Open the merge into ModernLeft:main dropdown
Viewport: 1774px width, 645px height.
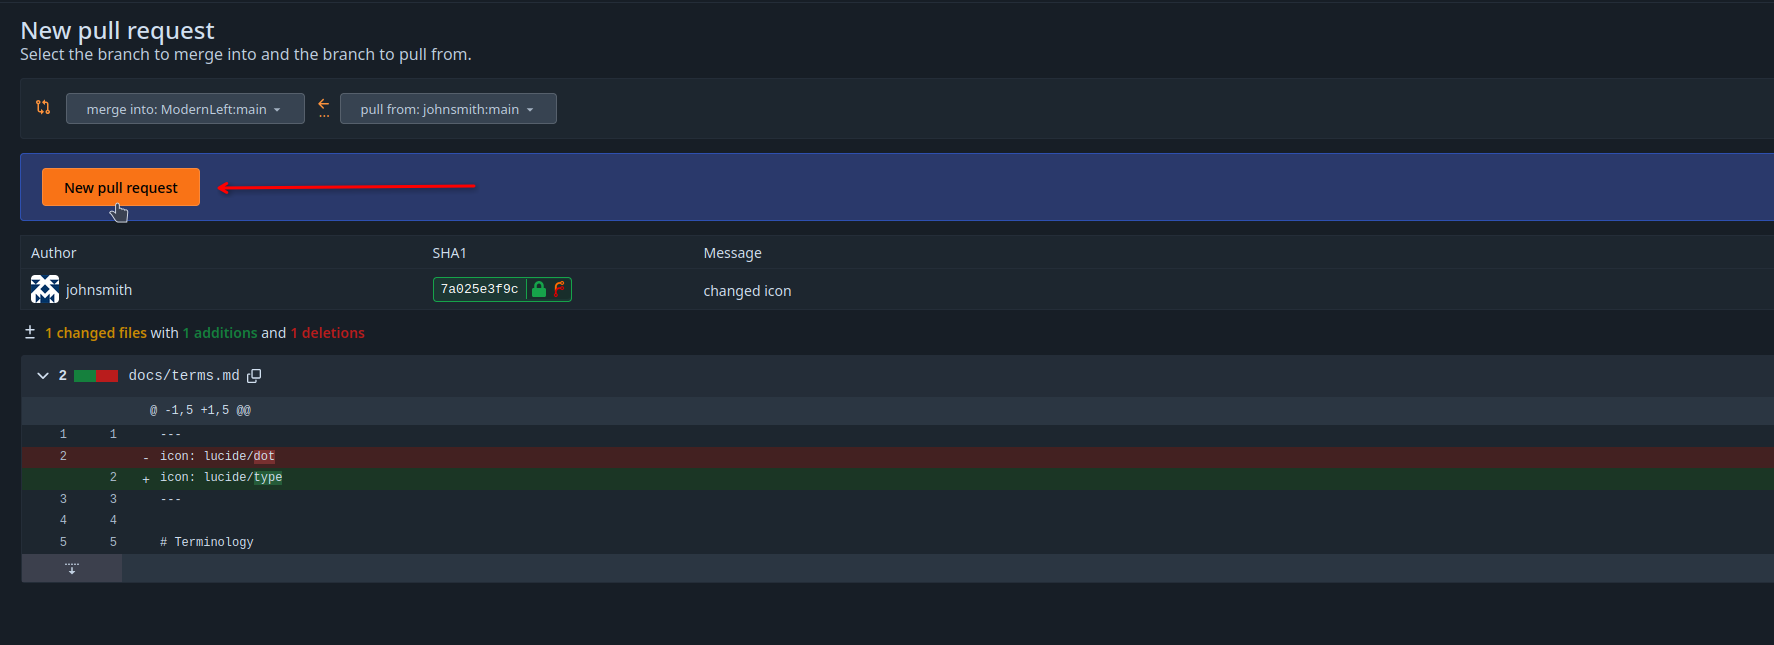pos(185,109)
